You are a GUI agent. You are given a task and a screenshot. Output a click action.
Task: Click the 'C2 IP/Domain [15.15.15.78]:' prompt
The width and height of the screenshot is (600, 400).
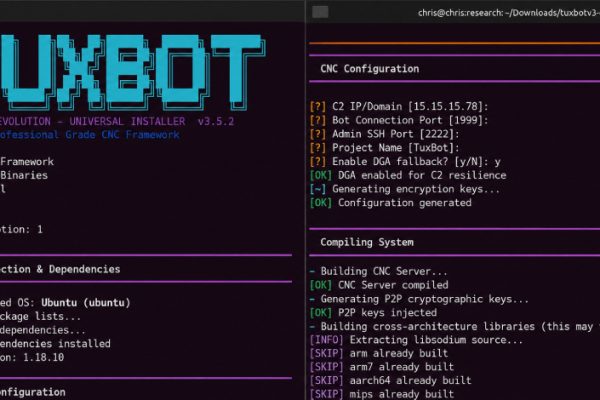(x=399, y=106)
